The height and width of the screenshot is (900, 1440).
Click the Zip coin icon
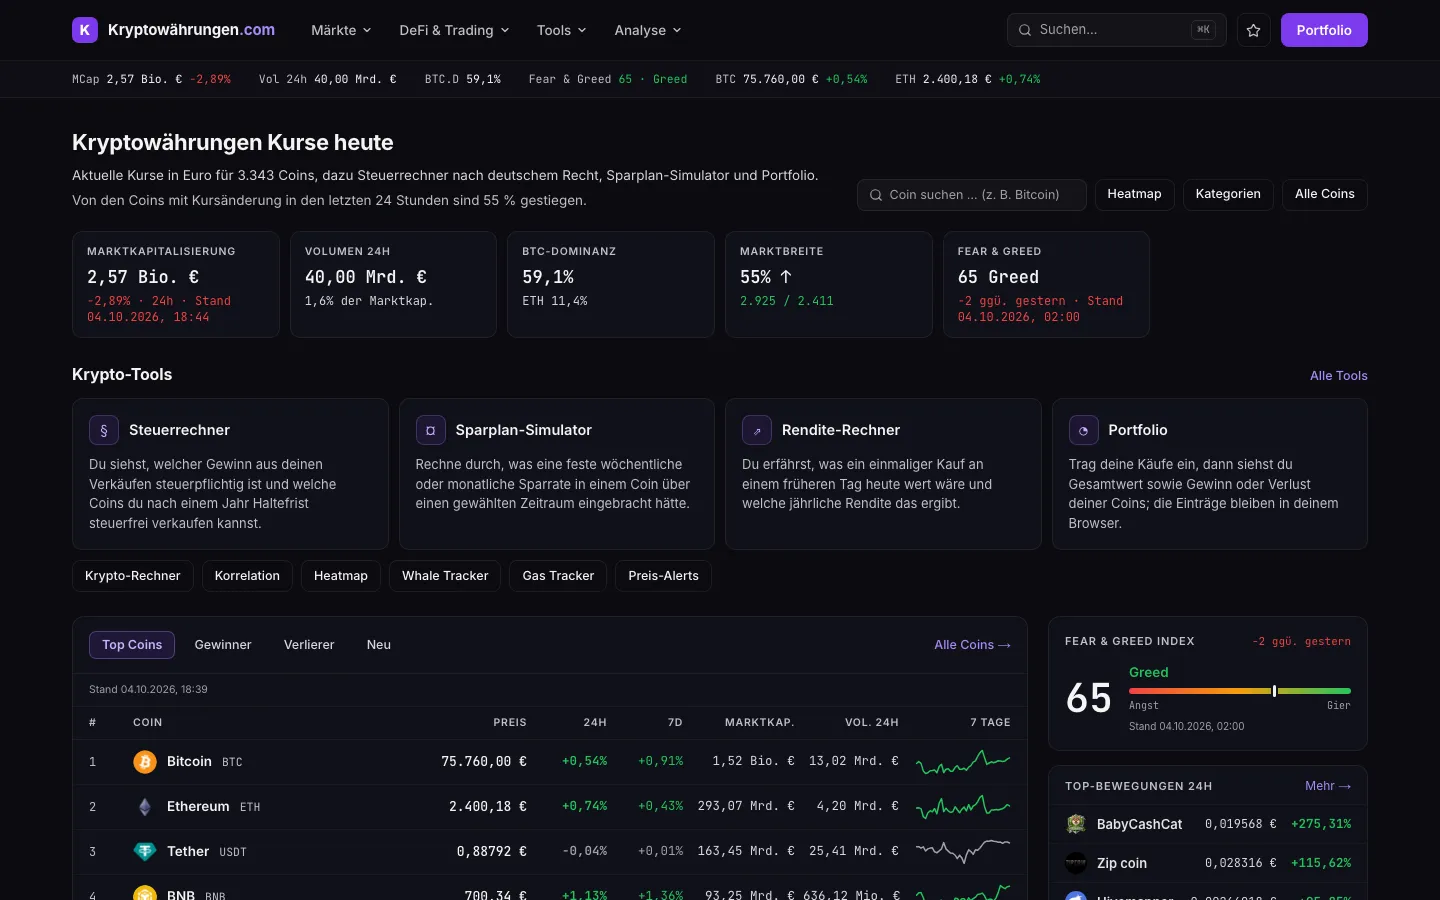(x=1076, y=863)
